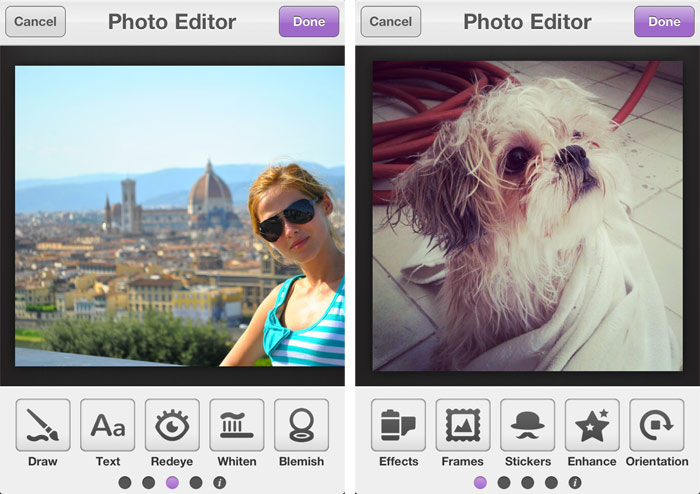Open the Orientation rotate tool
This screenshot has height=494, width=700.
click(x=657, y=425)
